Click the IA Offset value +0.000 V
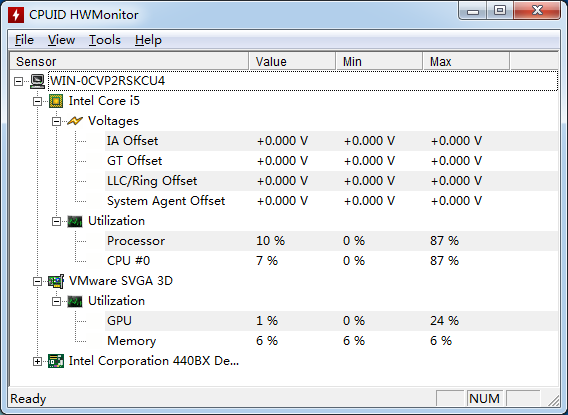Image resolution: width=568 pixels, height=415 pixels. (282, 141)
